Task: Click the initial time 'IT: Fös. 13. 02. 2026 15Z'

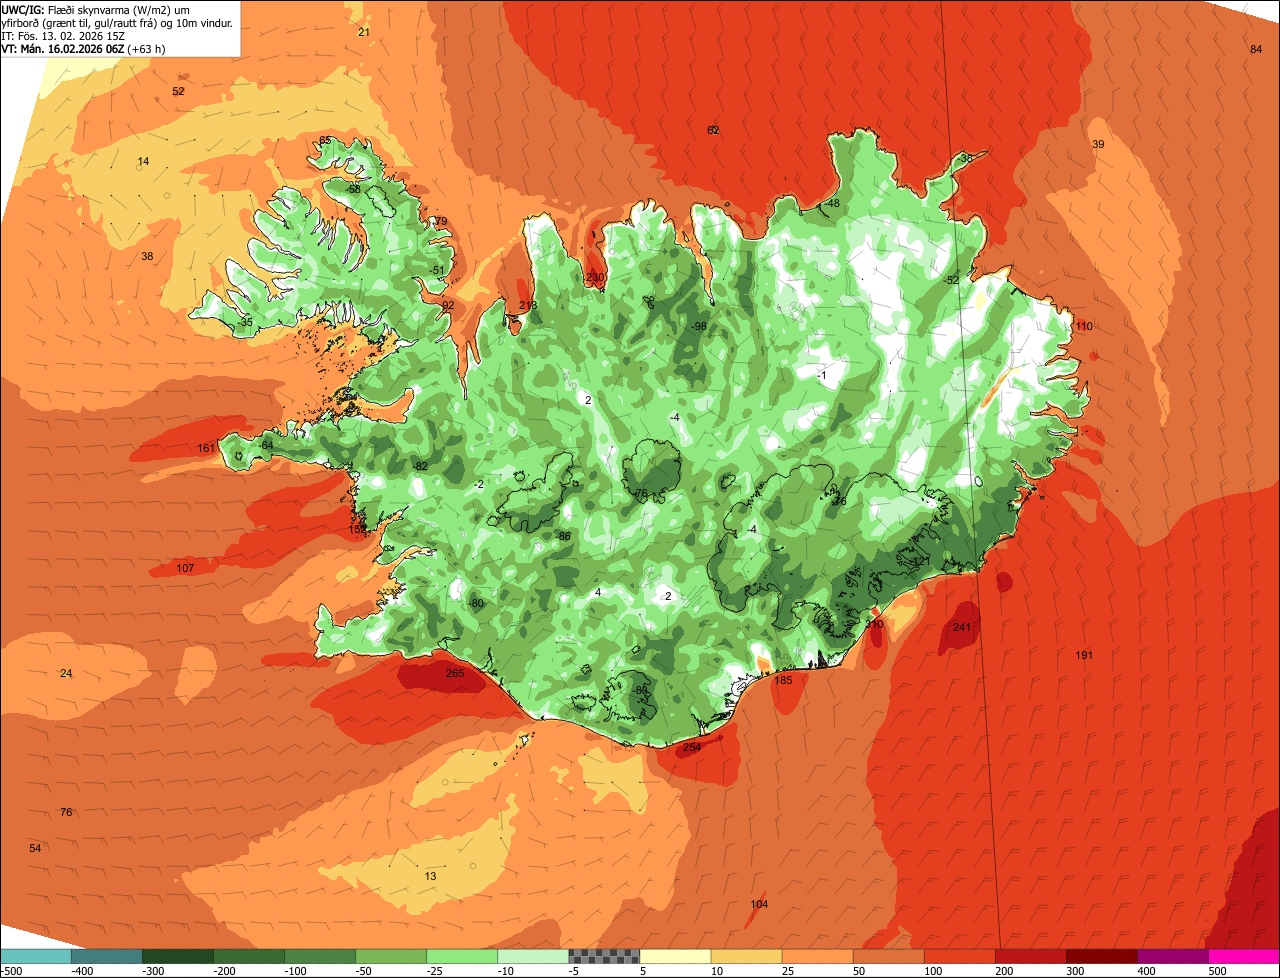Action: click(x=64, y=35)
